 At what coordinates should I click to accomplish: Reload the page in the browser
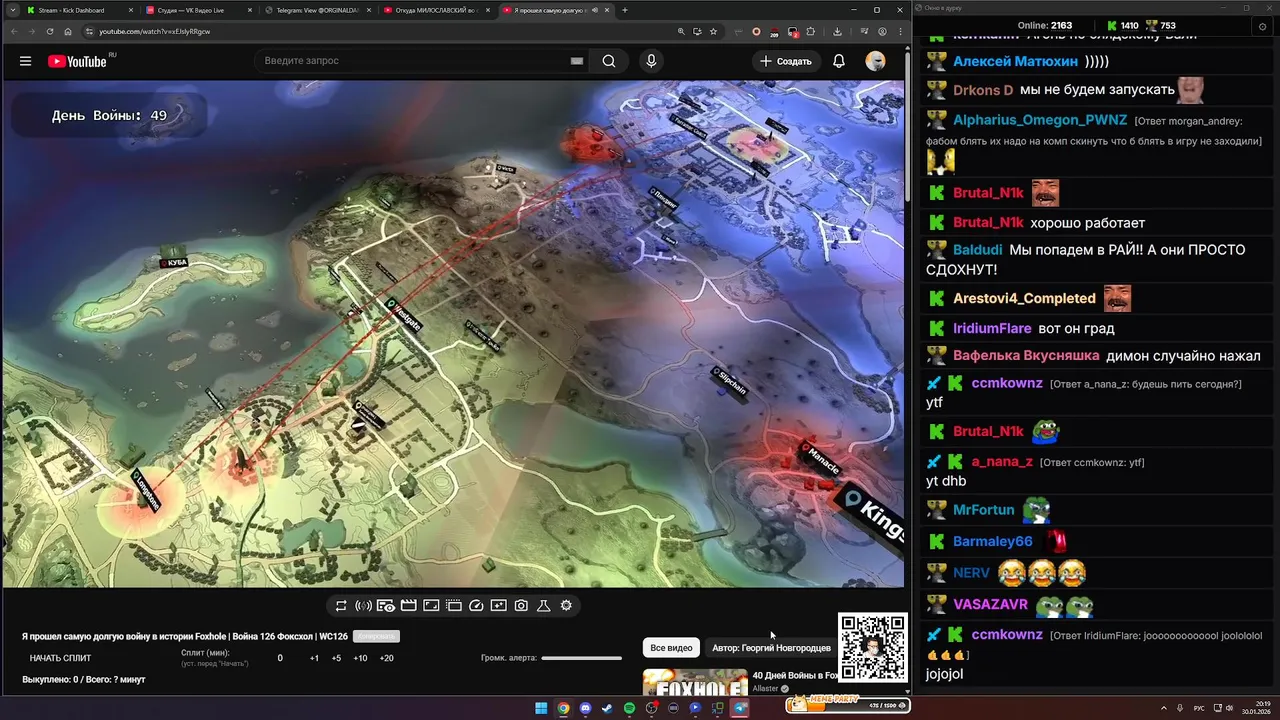click(x=49, y=31)
